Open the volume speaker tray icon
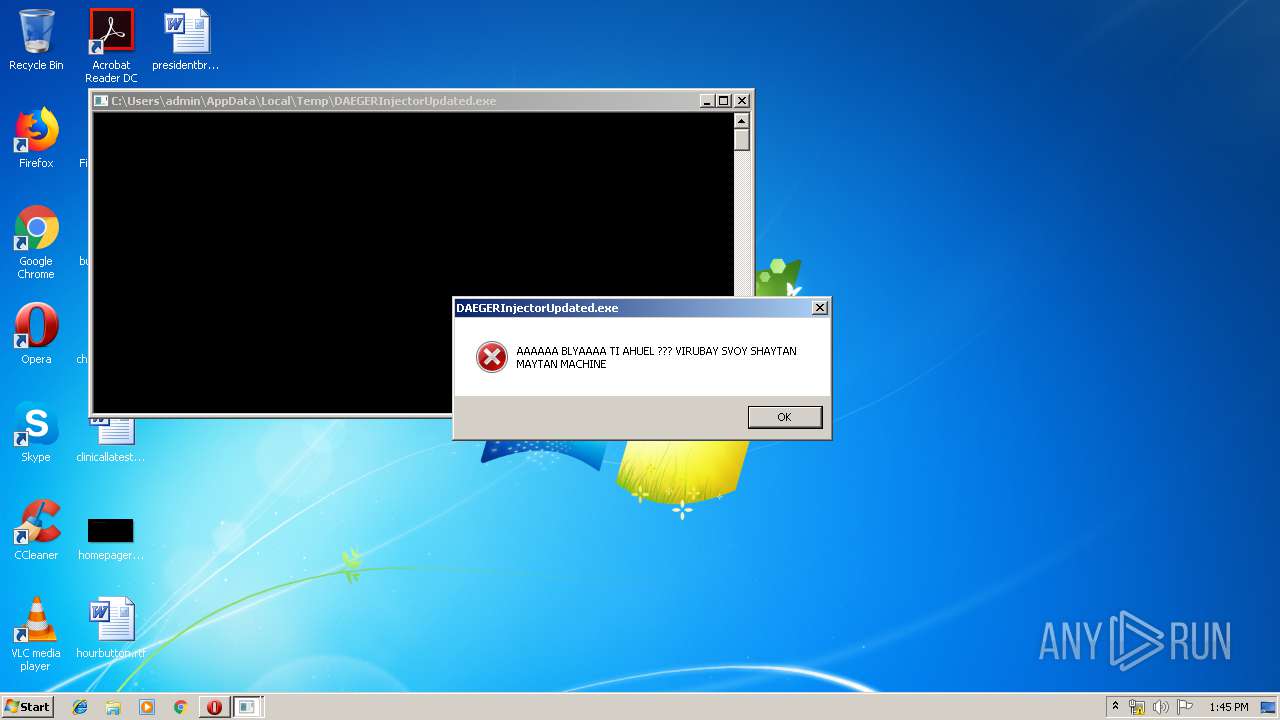This screenshot has height=720, width=1280. [x=1161, y=707]
